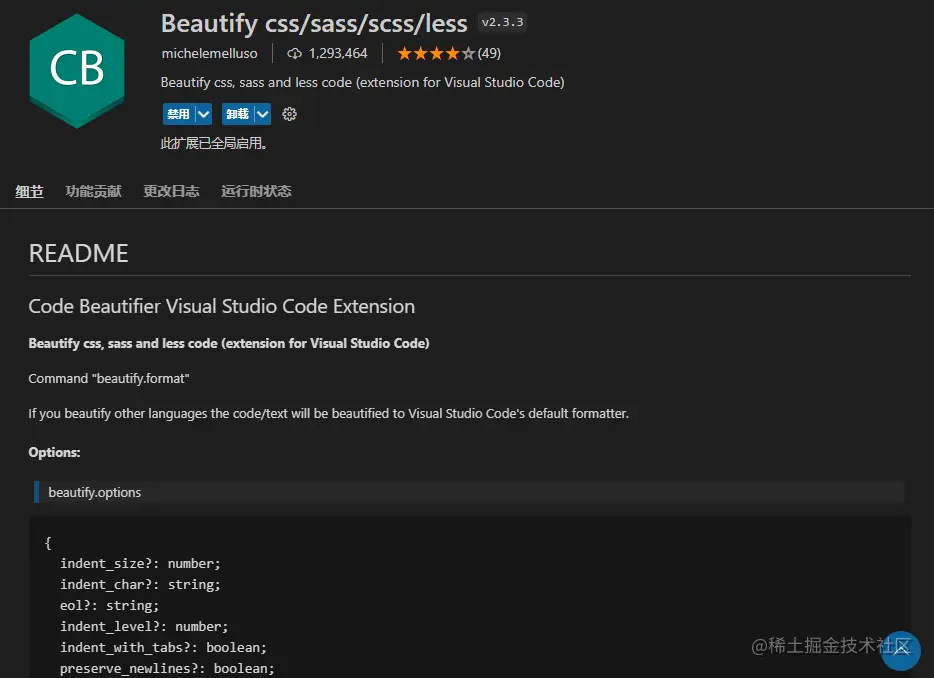The height and width of the screenshot is (678, 934).
Task: Click the unfilled fifth rating star
Action: (x=468, y=53)
